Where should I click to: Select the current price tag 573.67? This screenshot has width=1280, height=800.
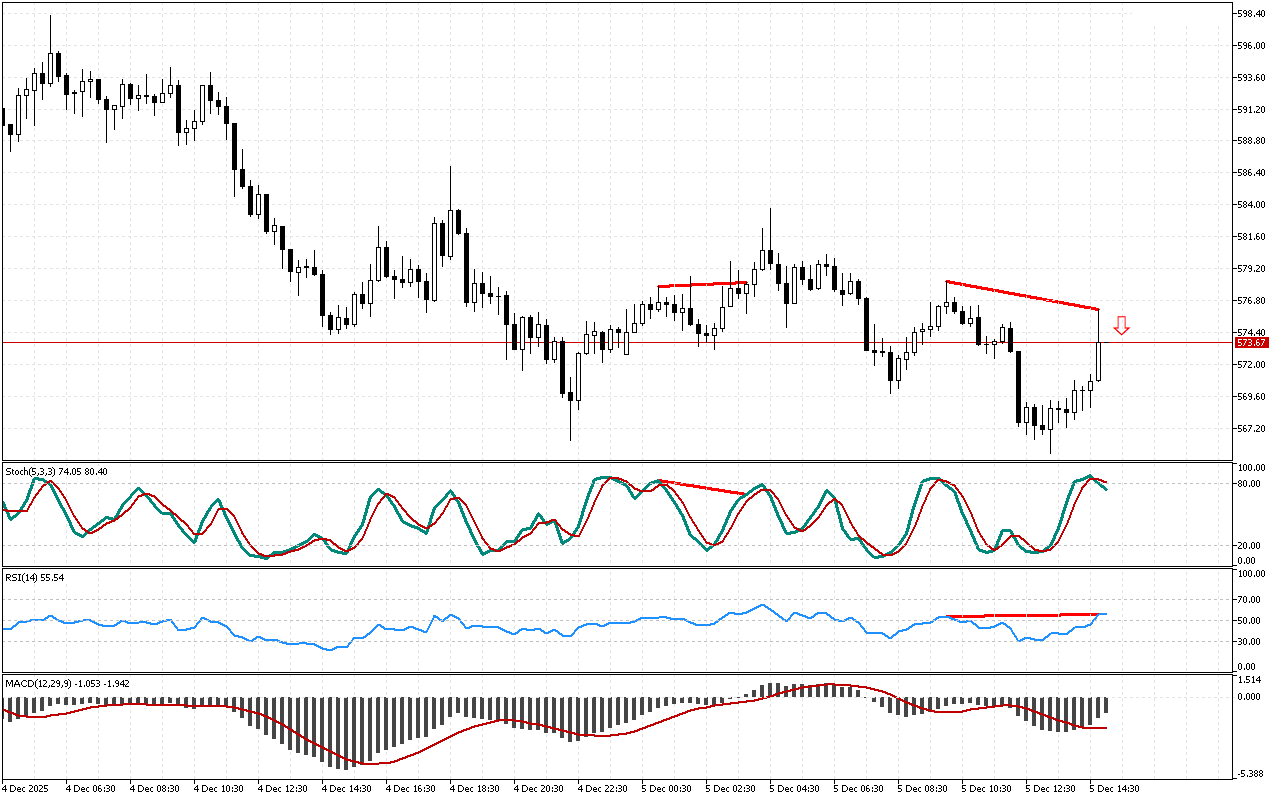(x=1251, y=343)
